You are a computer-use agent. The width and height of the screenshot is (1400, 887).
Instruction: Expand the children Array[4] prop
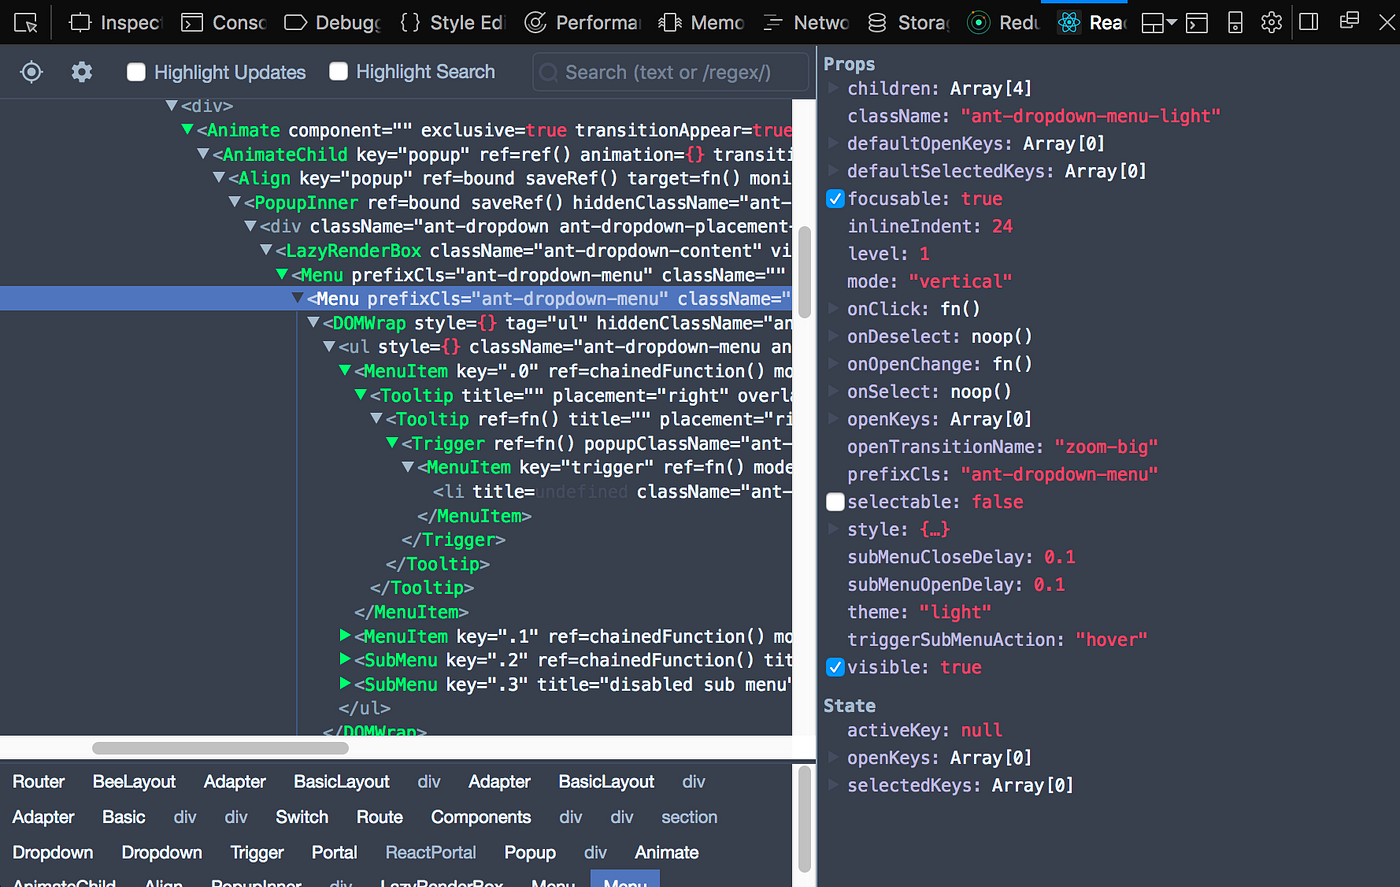click(830, 88)
